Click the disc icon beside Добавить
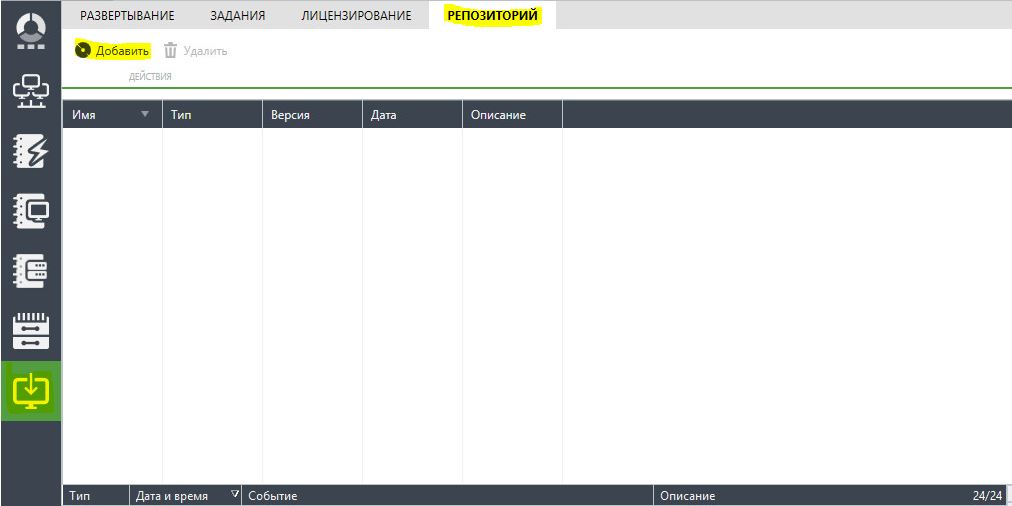 click(83, 50)
